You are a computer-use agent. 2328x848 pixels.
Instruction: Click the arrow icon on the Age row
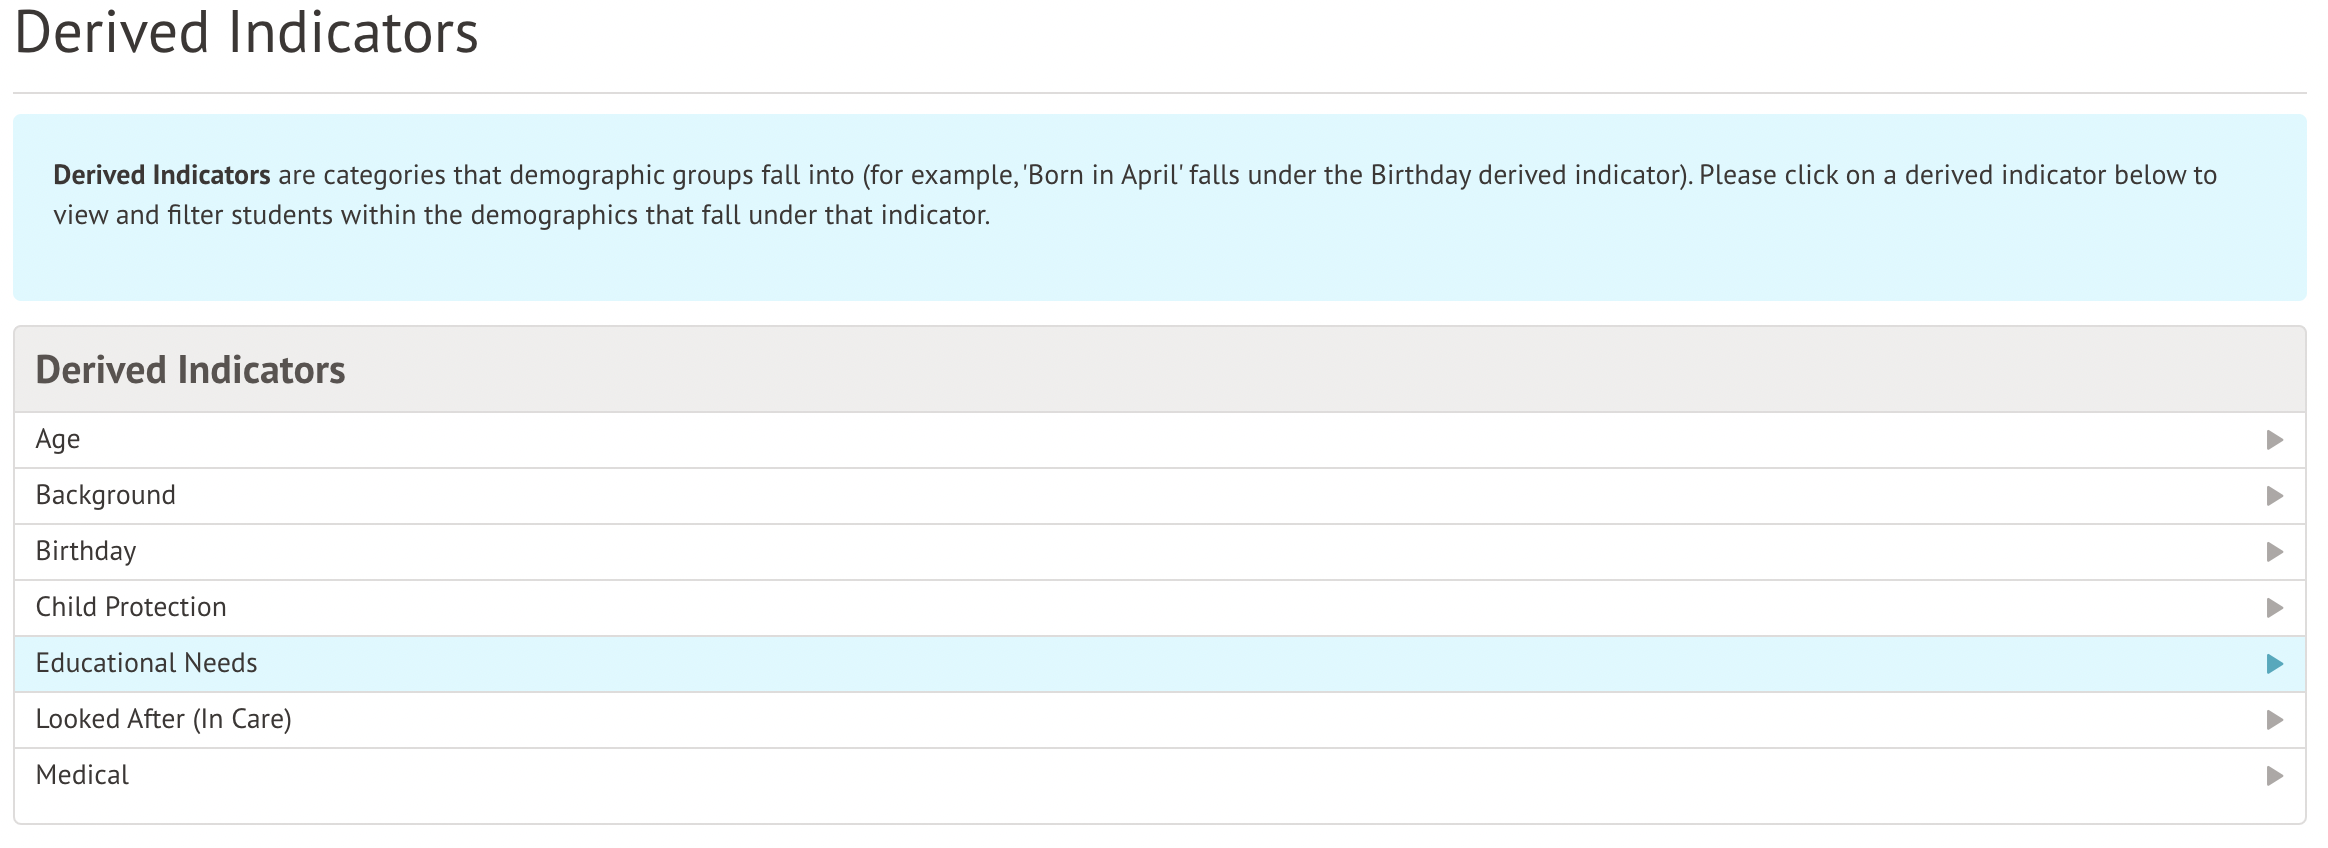click(x=2274, y=440)
